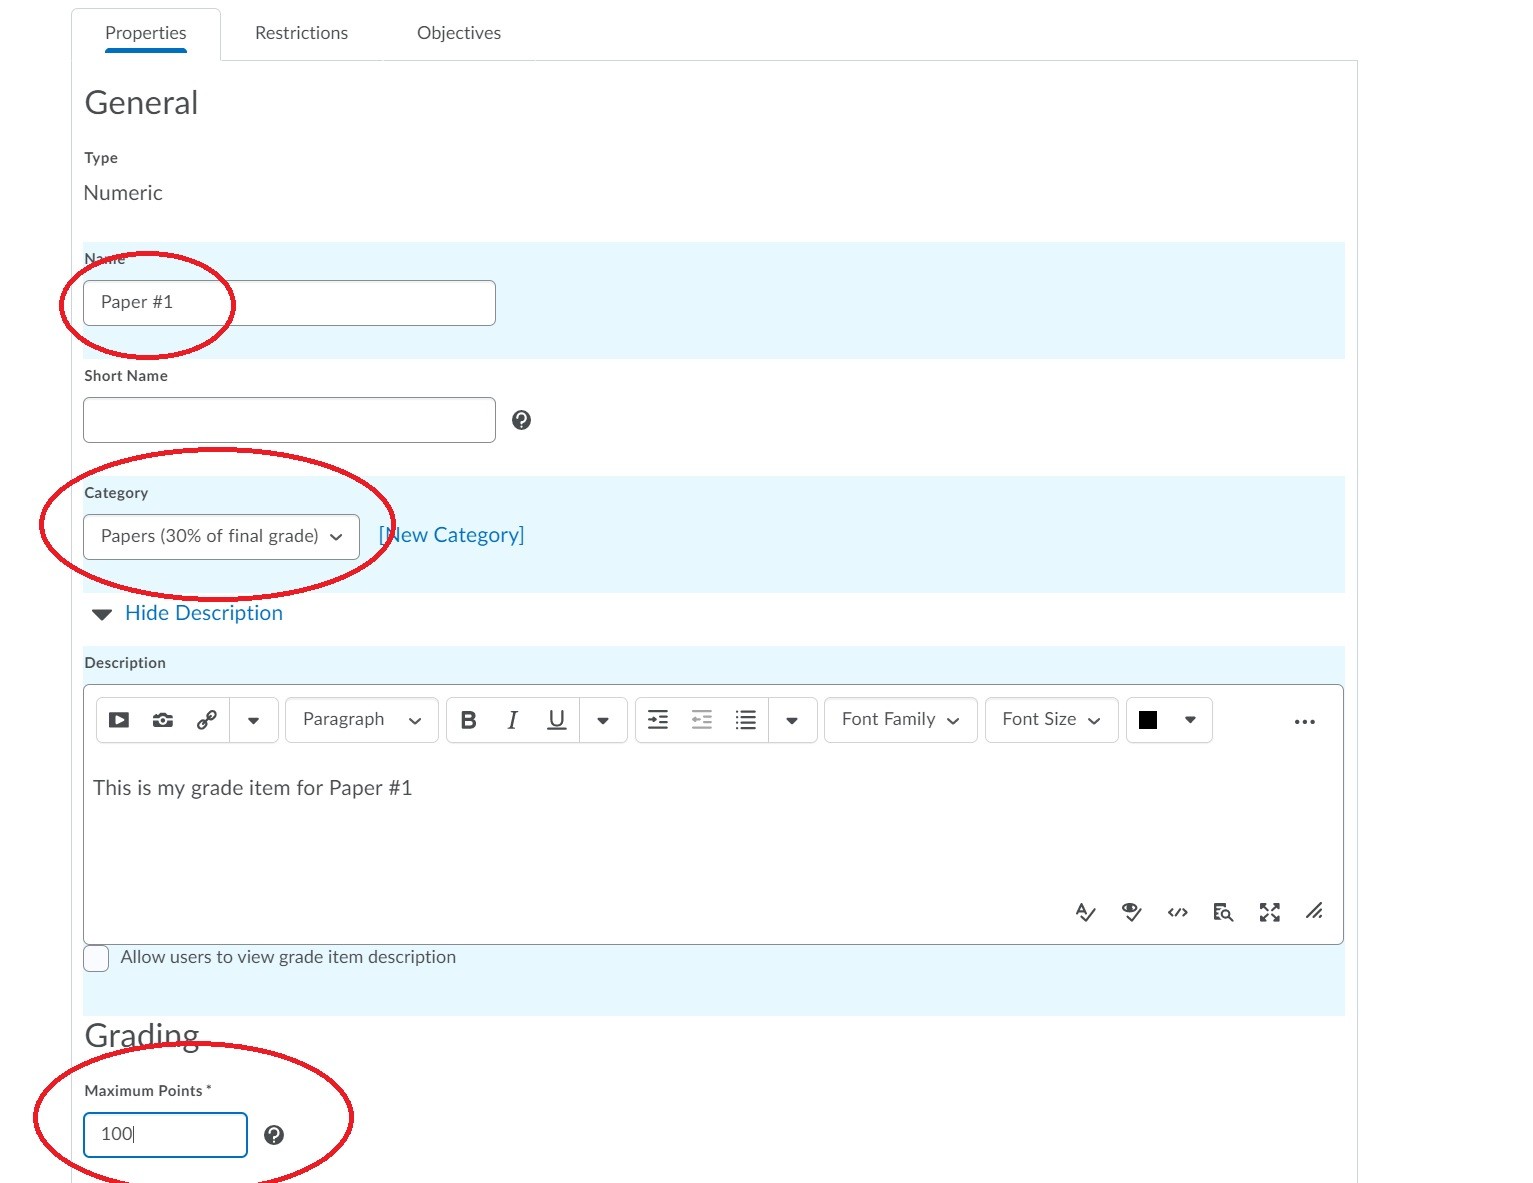Click the Indent icon
The width and height of the screenshot is (1533, 1183).
[658, 720]
